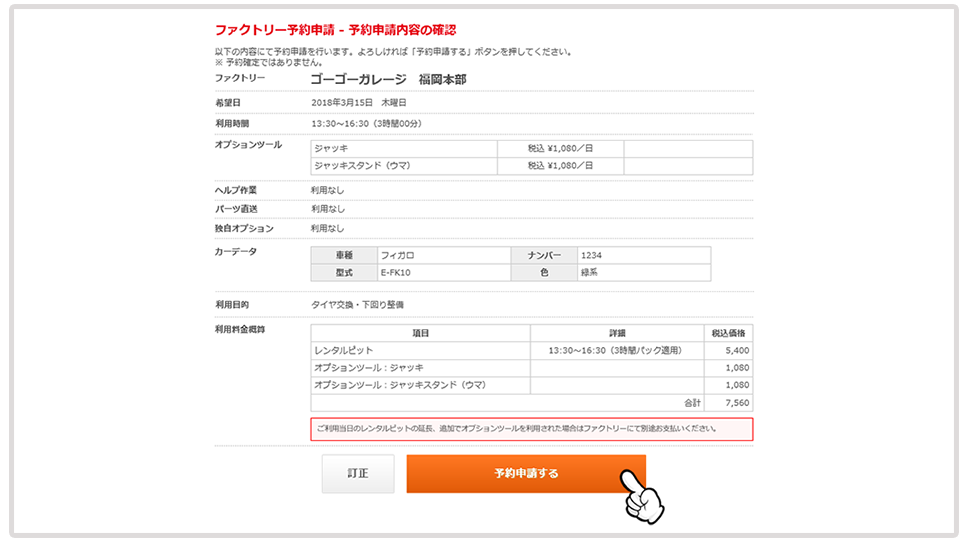Click the orange 予約申請する button

coord(525,474)
